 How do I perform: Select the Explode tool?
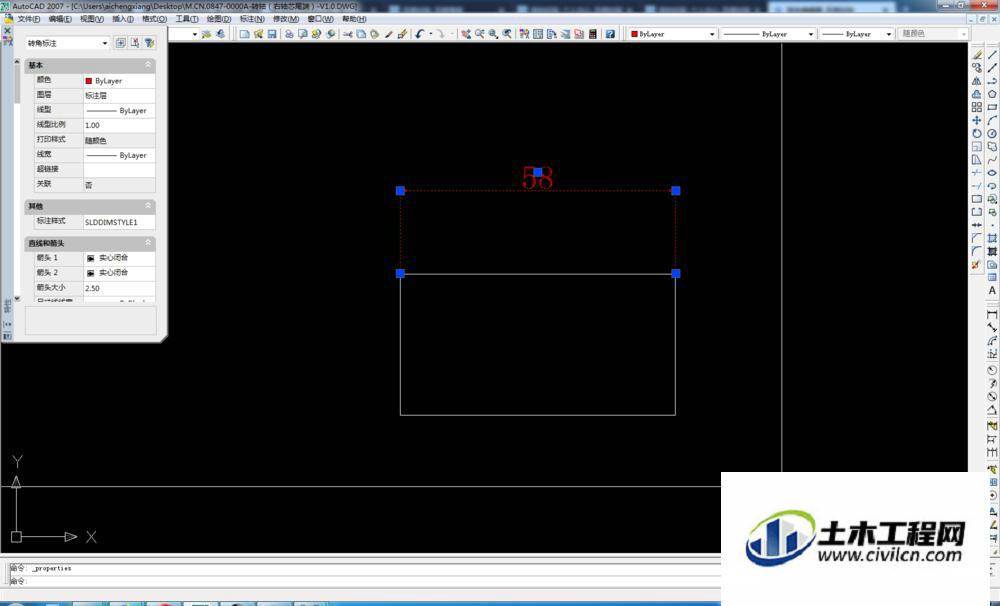[977, 264]
